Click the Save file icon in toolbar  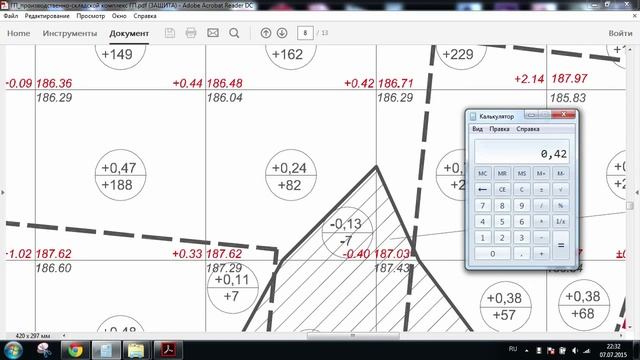coord(170,33)
